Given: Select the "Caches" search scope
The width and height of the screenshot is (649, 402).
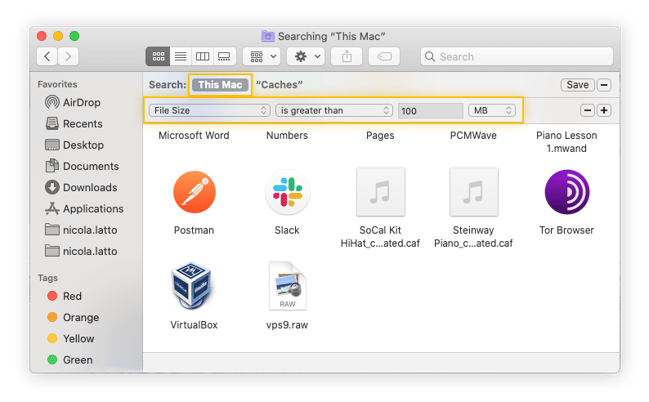Looking at the screenshot, I should point(279,84).
